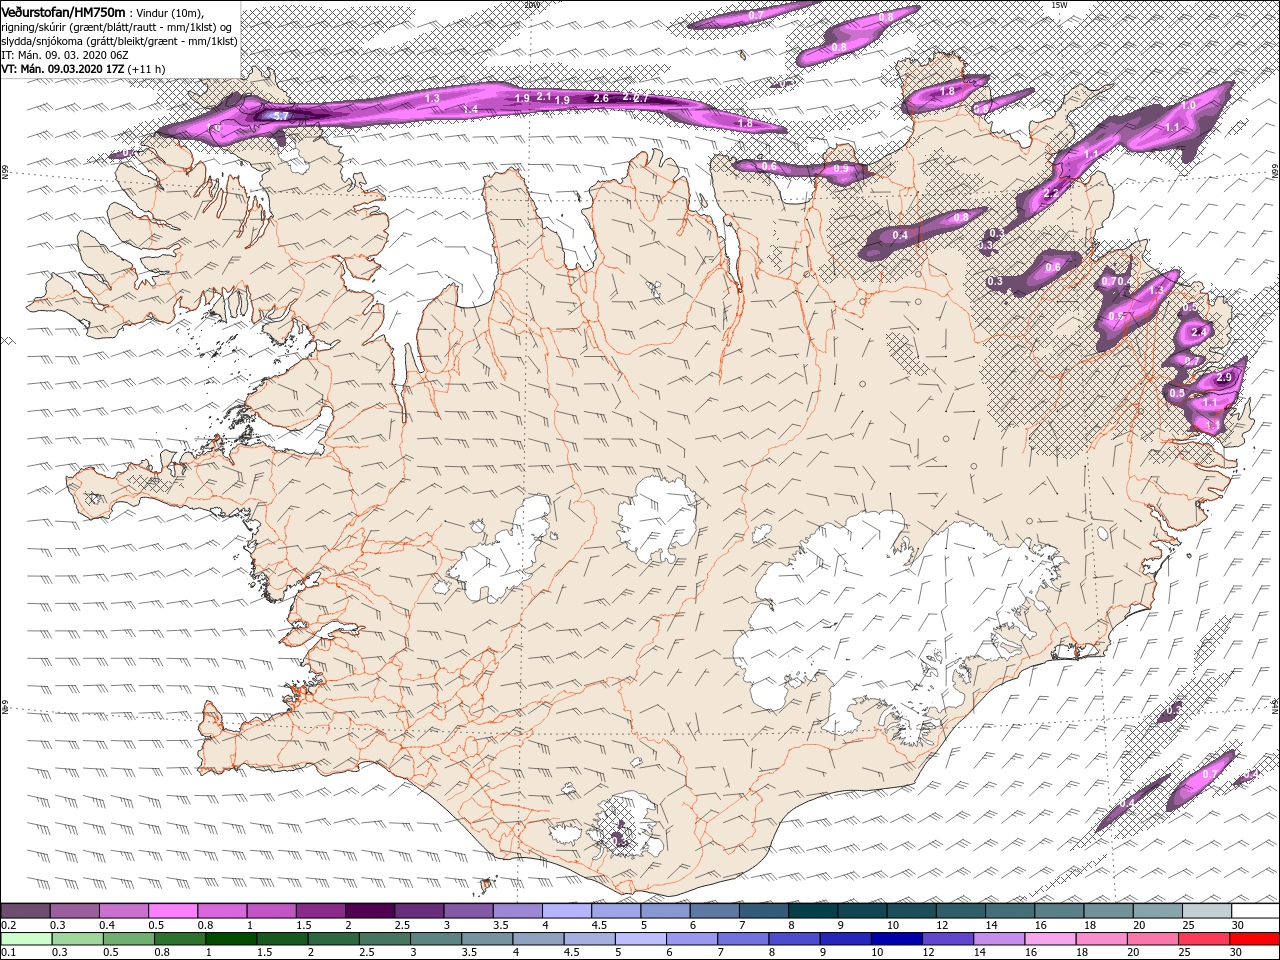Click the '2.1' value in the northern band
The image size is (1280, 960).
pos(544,97)
